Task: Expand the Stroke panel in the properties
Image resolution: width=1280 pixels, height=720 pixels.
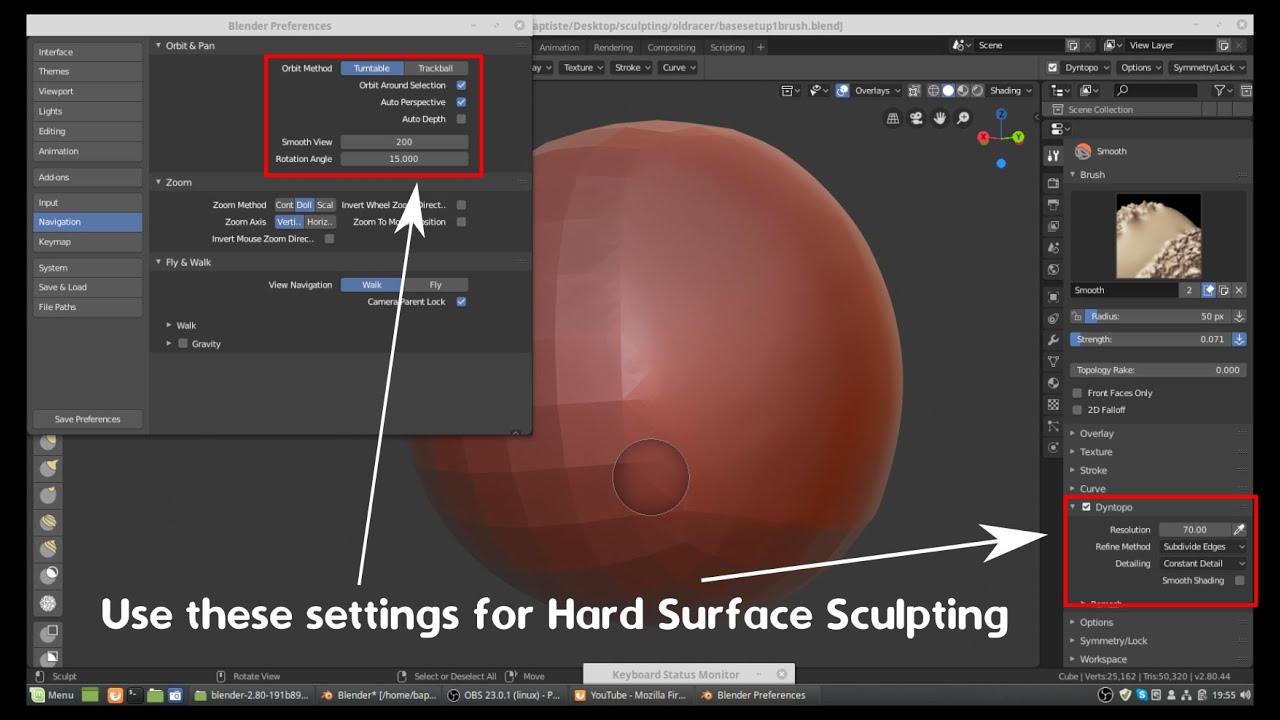Action: click(1093, 470)
